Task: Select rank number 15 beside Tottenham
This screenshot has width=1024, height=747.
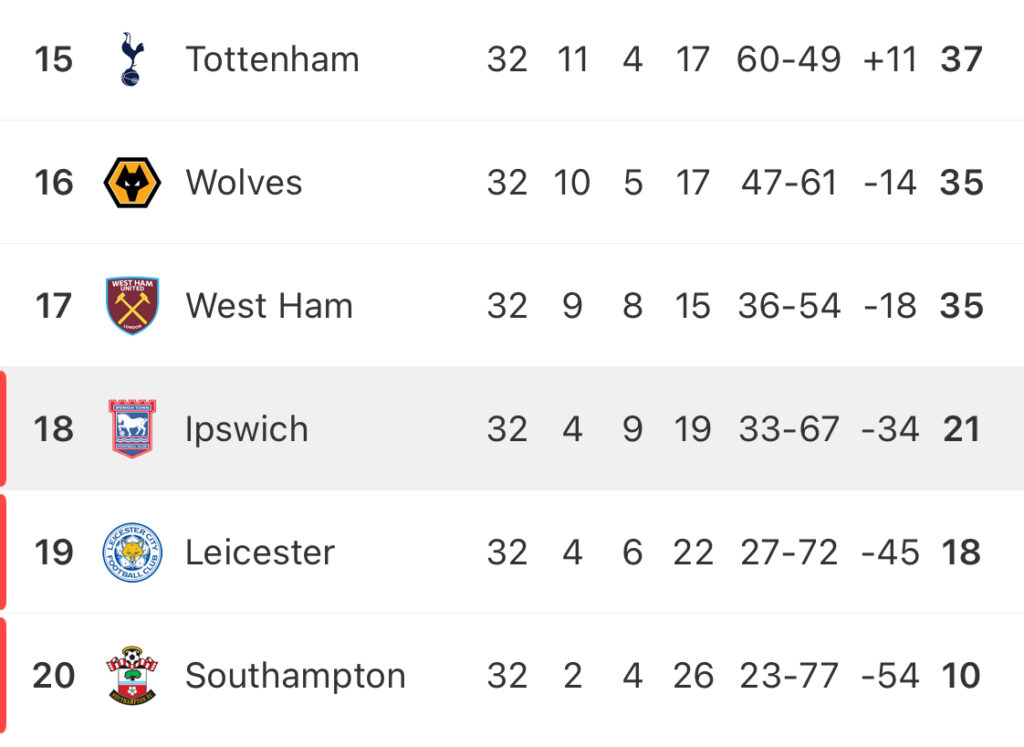Action: (x=54, y=59)
